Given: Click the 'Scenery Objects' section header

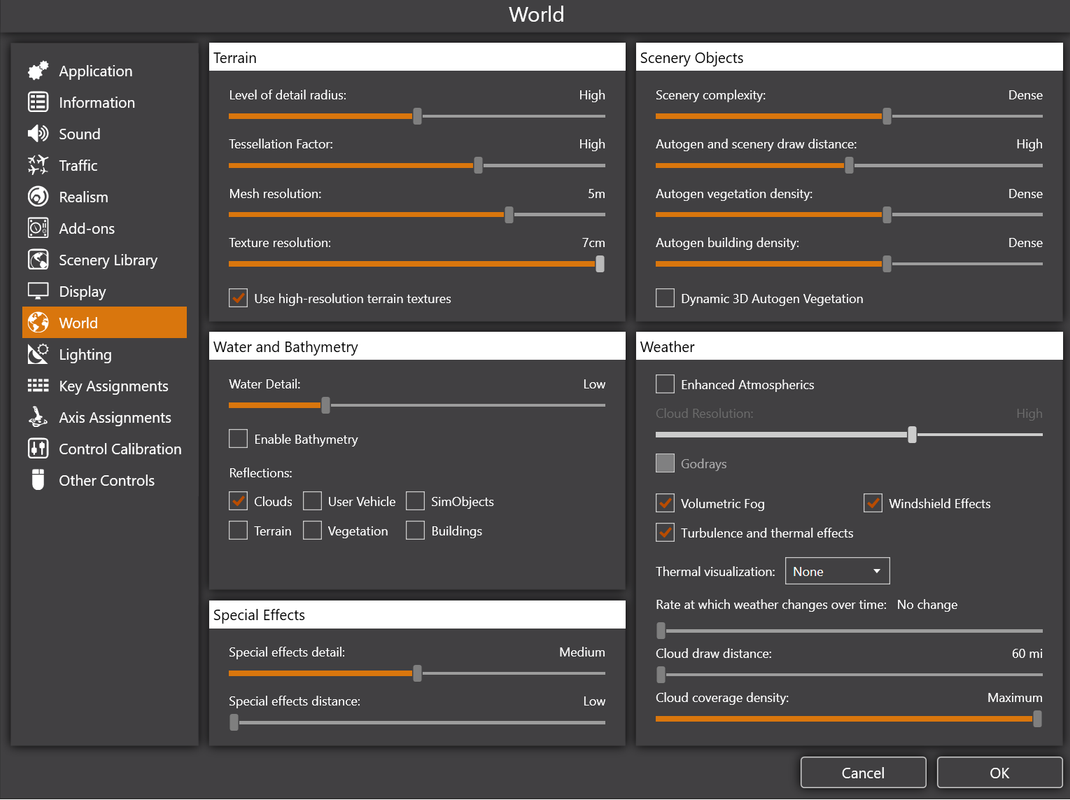Looking at the screenshot, I should (849, 57).
